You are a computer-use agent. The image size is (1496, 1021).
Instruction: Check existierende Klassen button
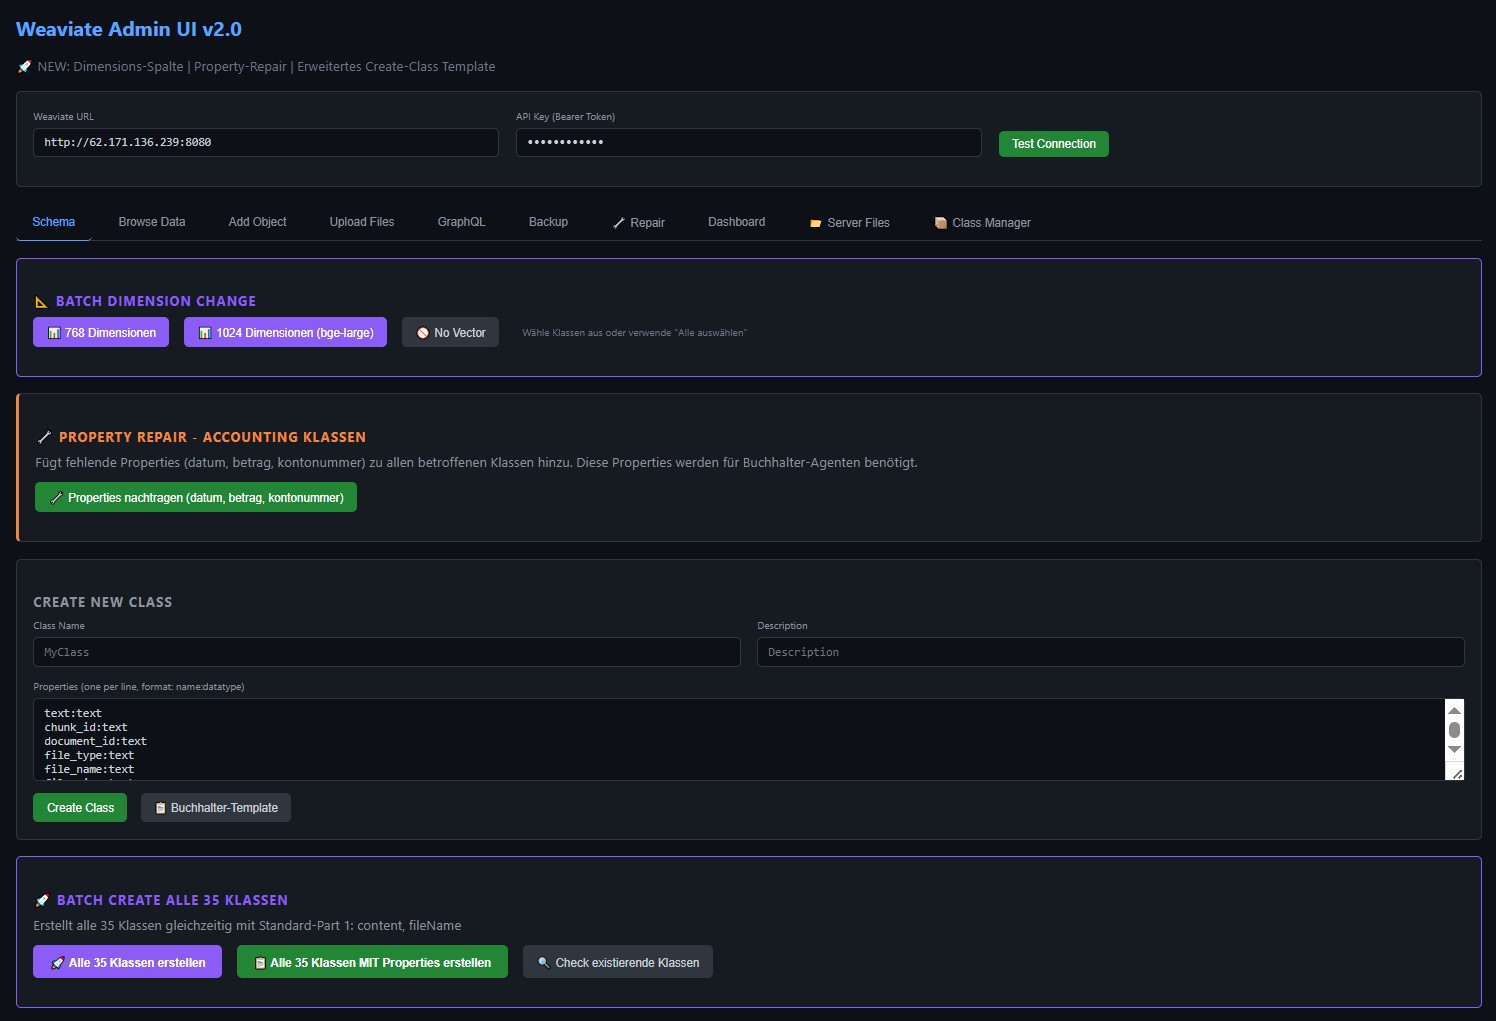coord(618,962)
